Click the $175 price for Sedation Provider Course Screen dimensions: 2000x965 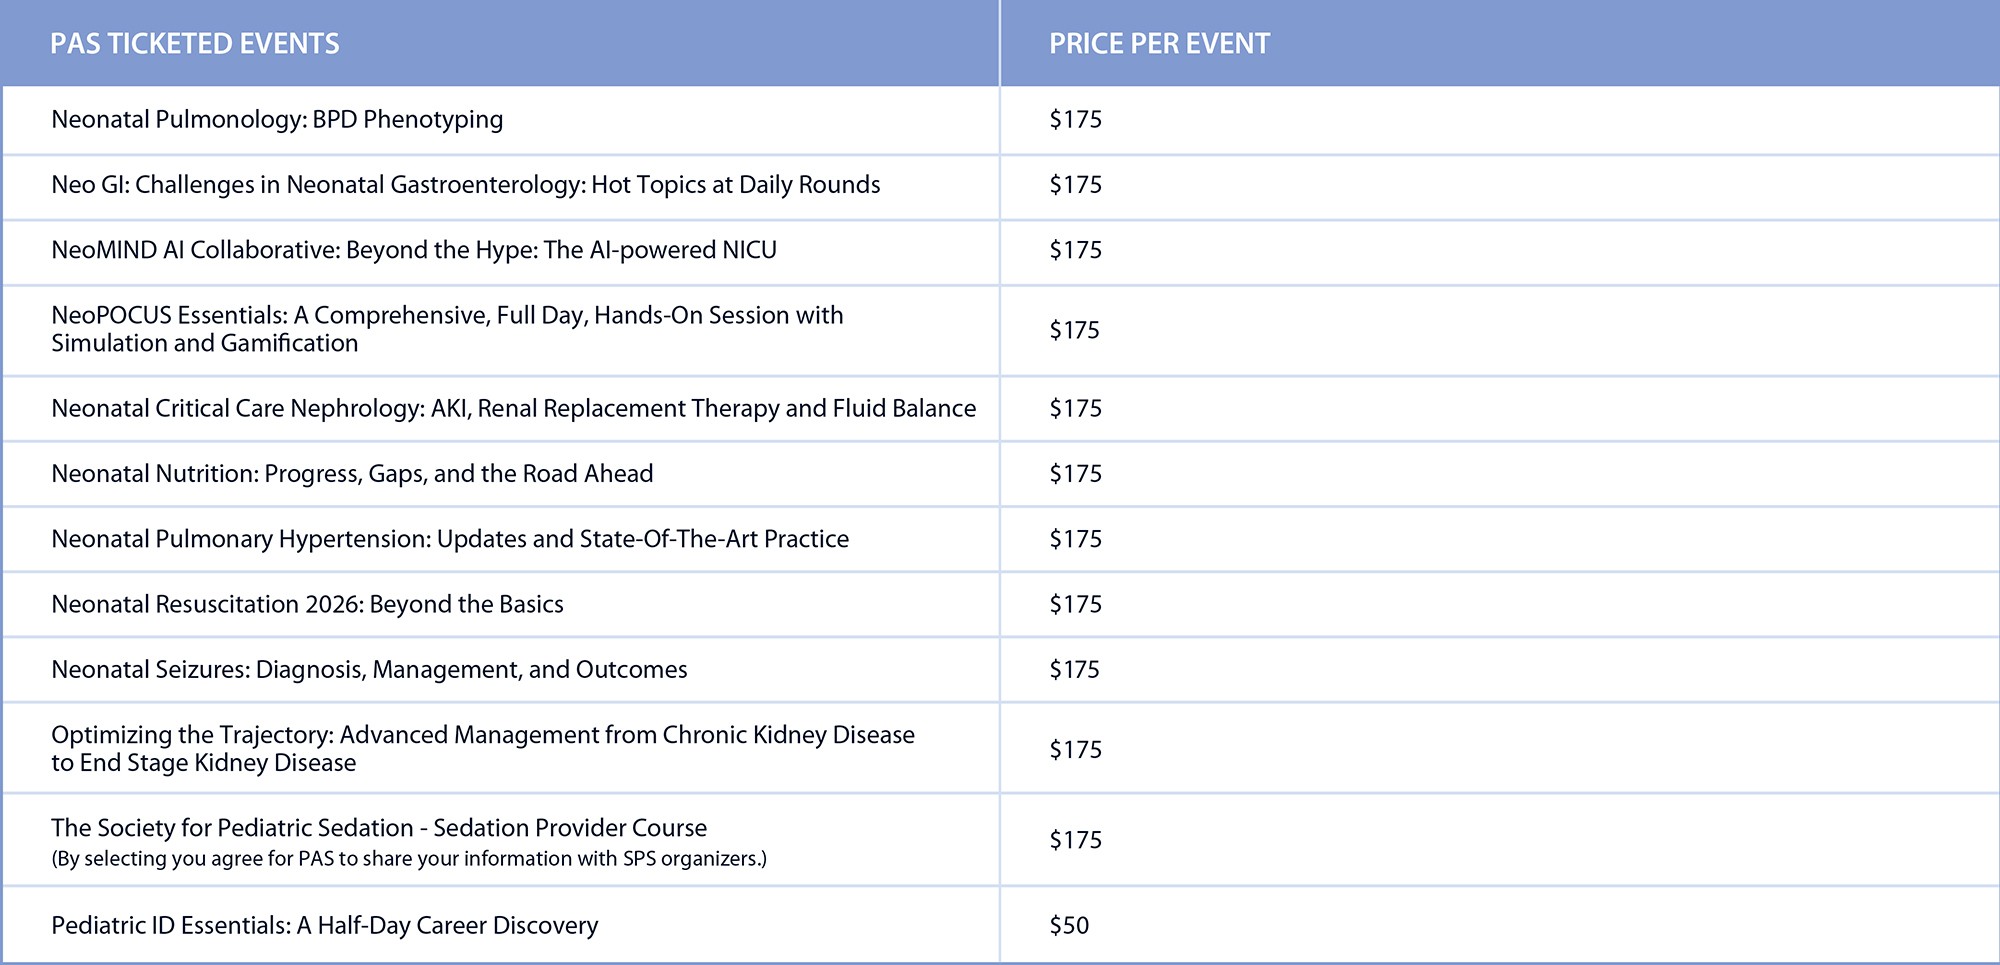(x=1075, y=840)
